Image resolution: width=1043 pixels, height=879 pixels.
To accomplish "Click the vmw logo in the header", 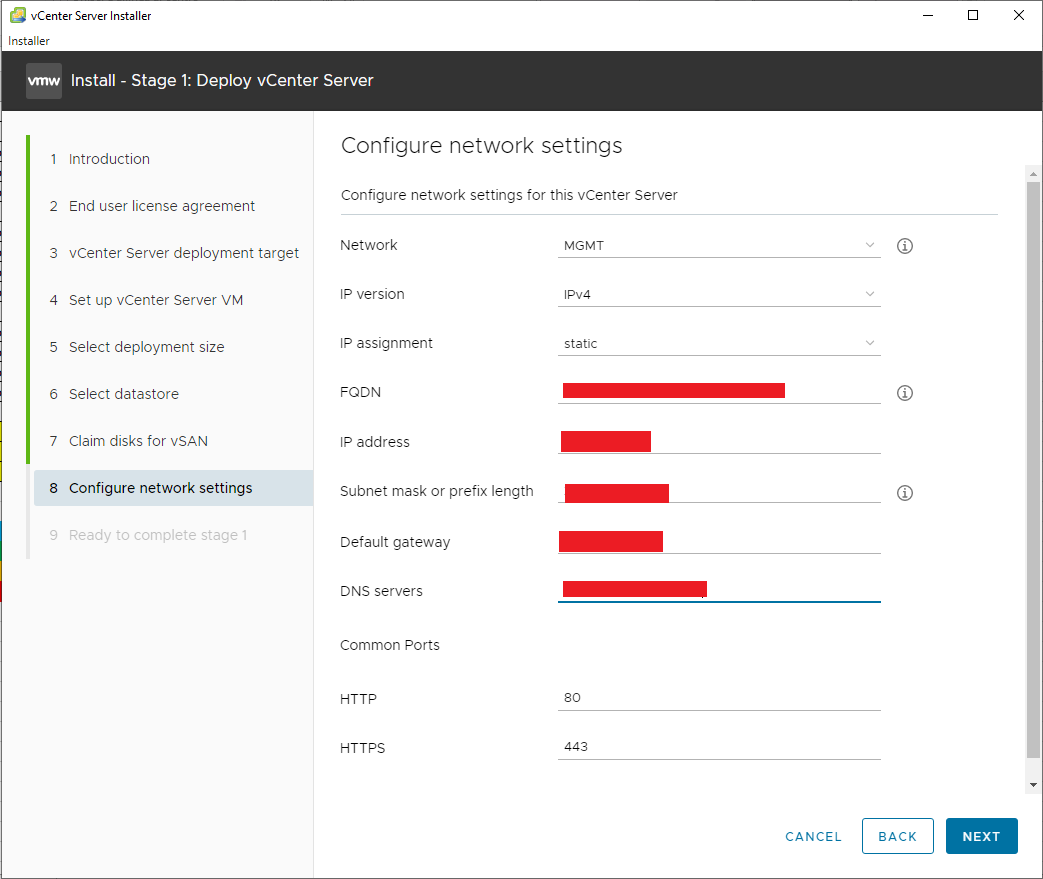I will click(x=44, y=81).
